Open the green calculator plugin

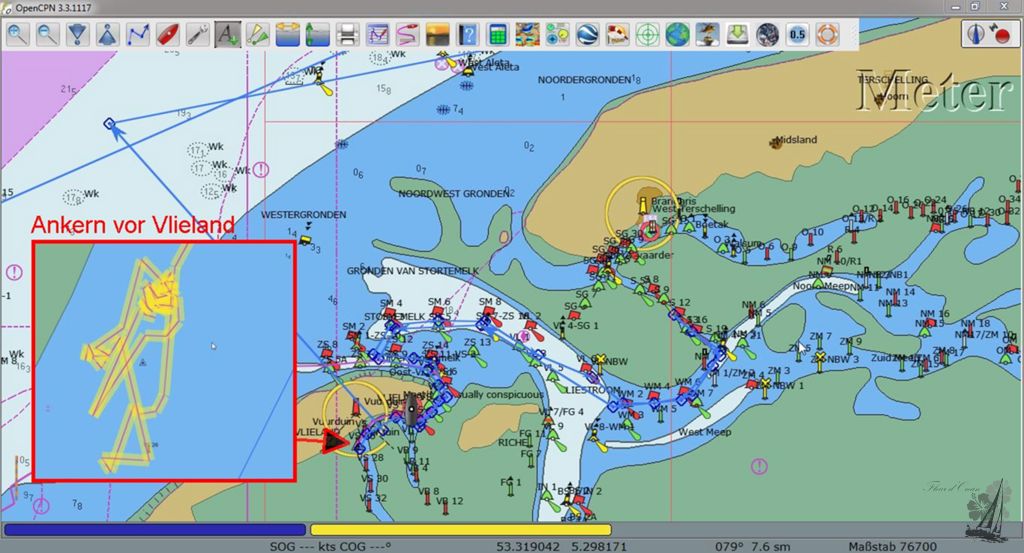(496, 34)
